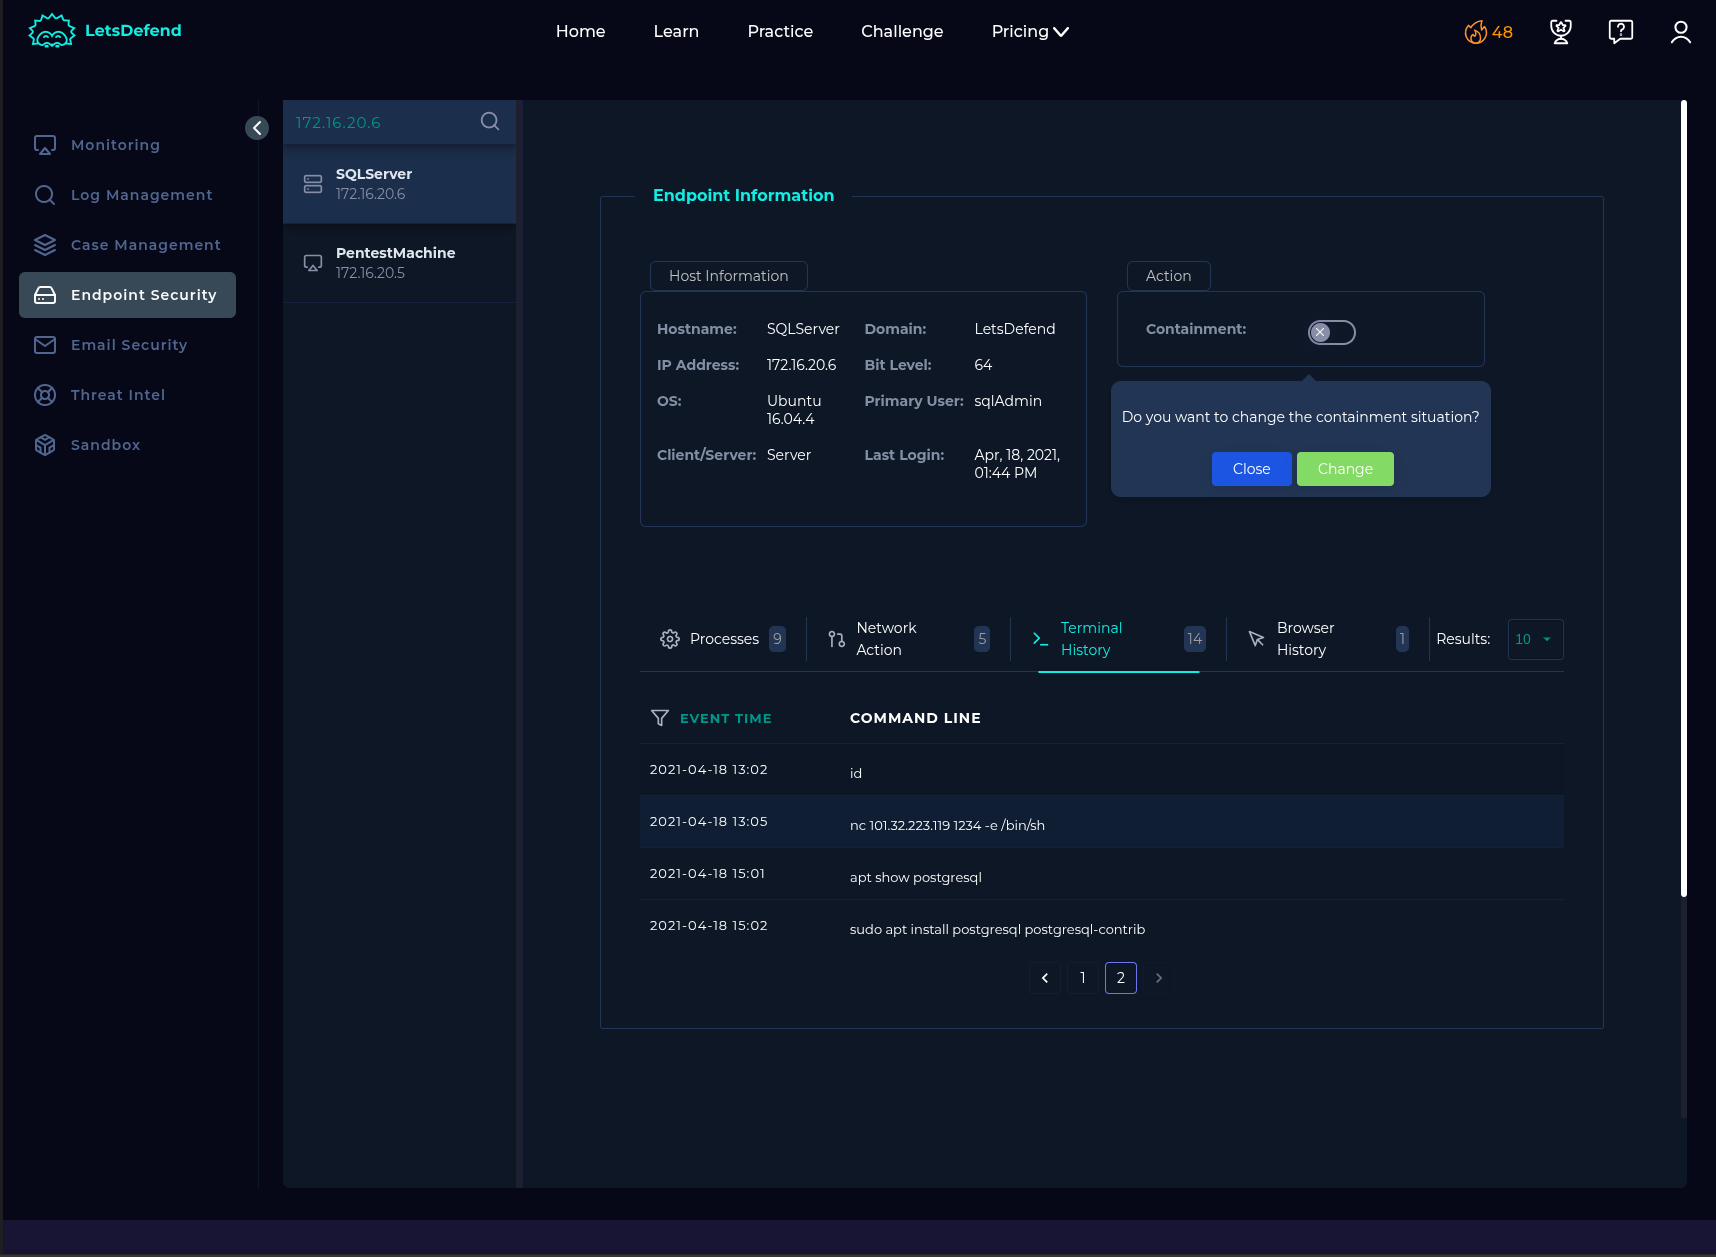The image size is (1716, 1257).
Task: Click the 'id' command at 13:02
Action: [x=856, y=773]
